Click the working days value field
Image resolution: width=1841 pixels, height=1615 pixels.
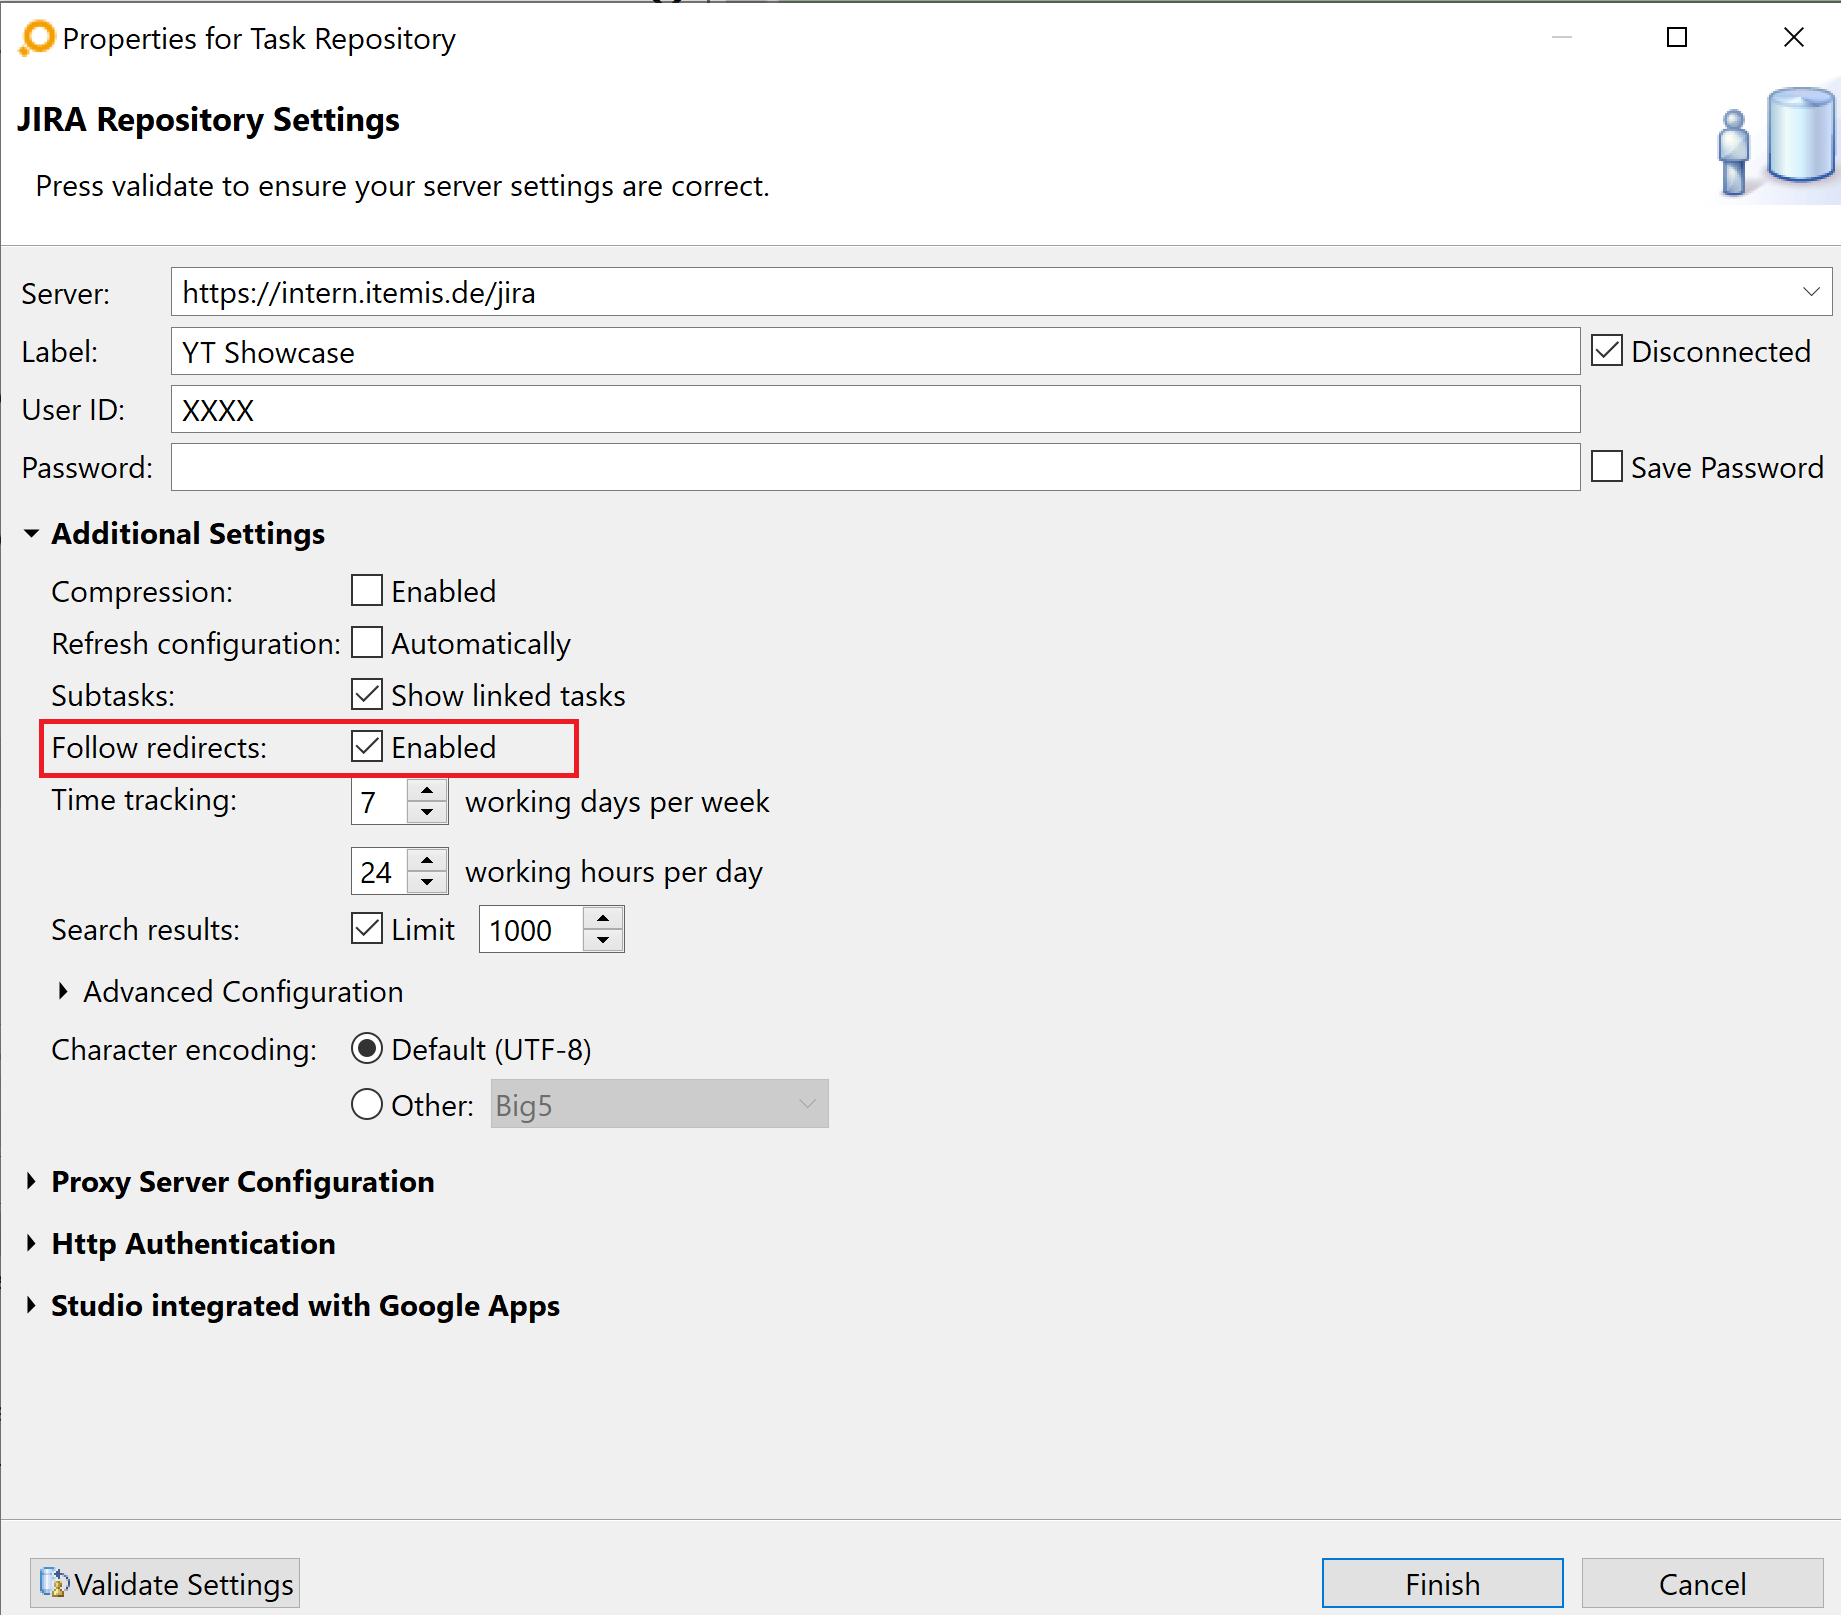(x=379, y=802)
